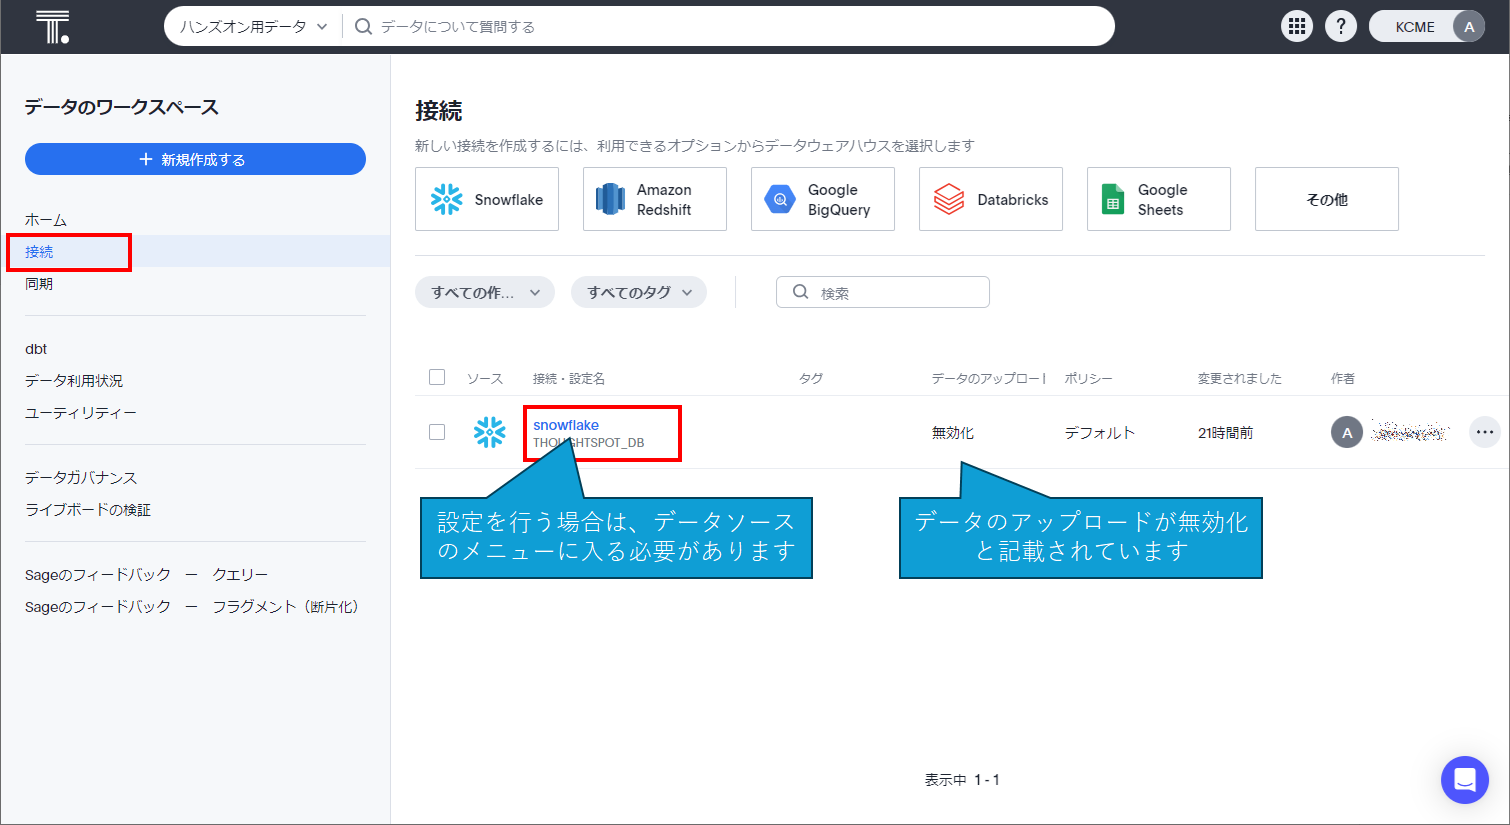Click the Snowflake icon in the connection row

pyautogui.click(x=489, y=432)
